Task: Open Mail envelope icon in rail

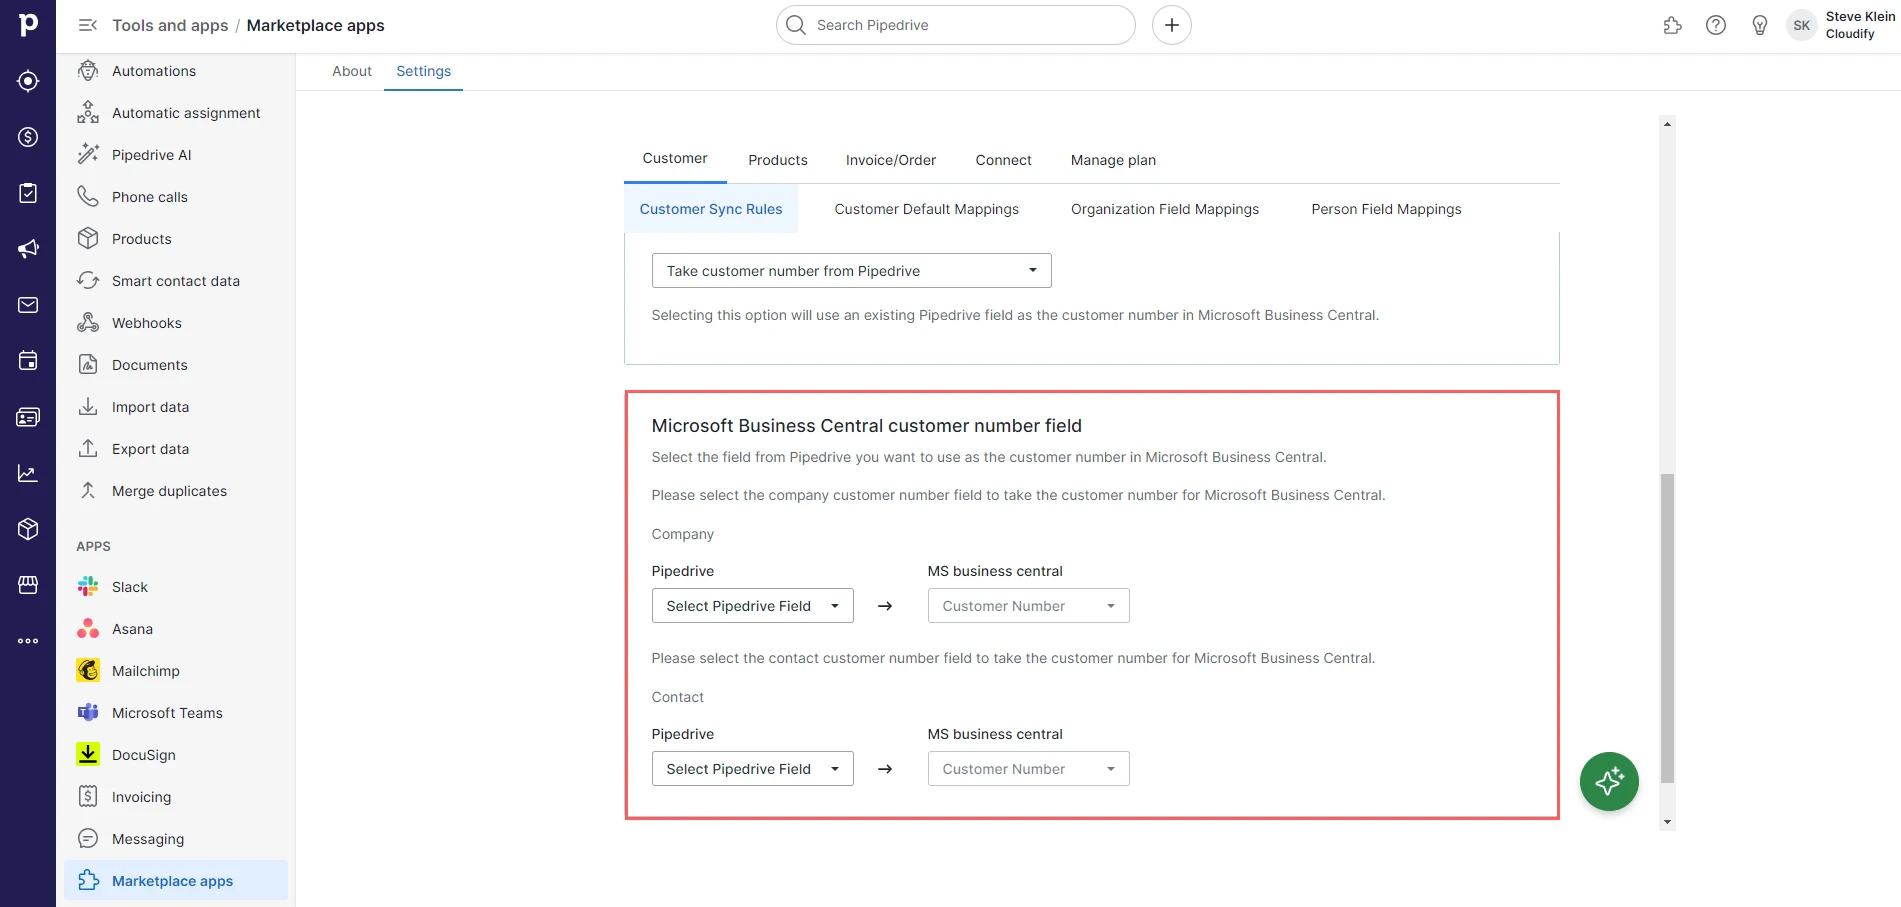Action: click(28, 305)
